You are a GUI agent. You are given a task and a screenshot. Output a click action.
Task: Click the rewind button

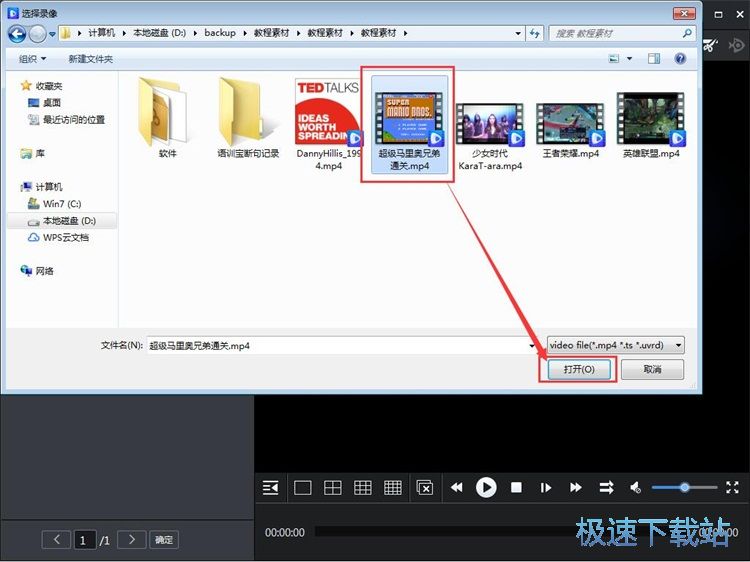point(456,487)
